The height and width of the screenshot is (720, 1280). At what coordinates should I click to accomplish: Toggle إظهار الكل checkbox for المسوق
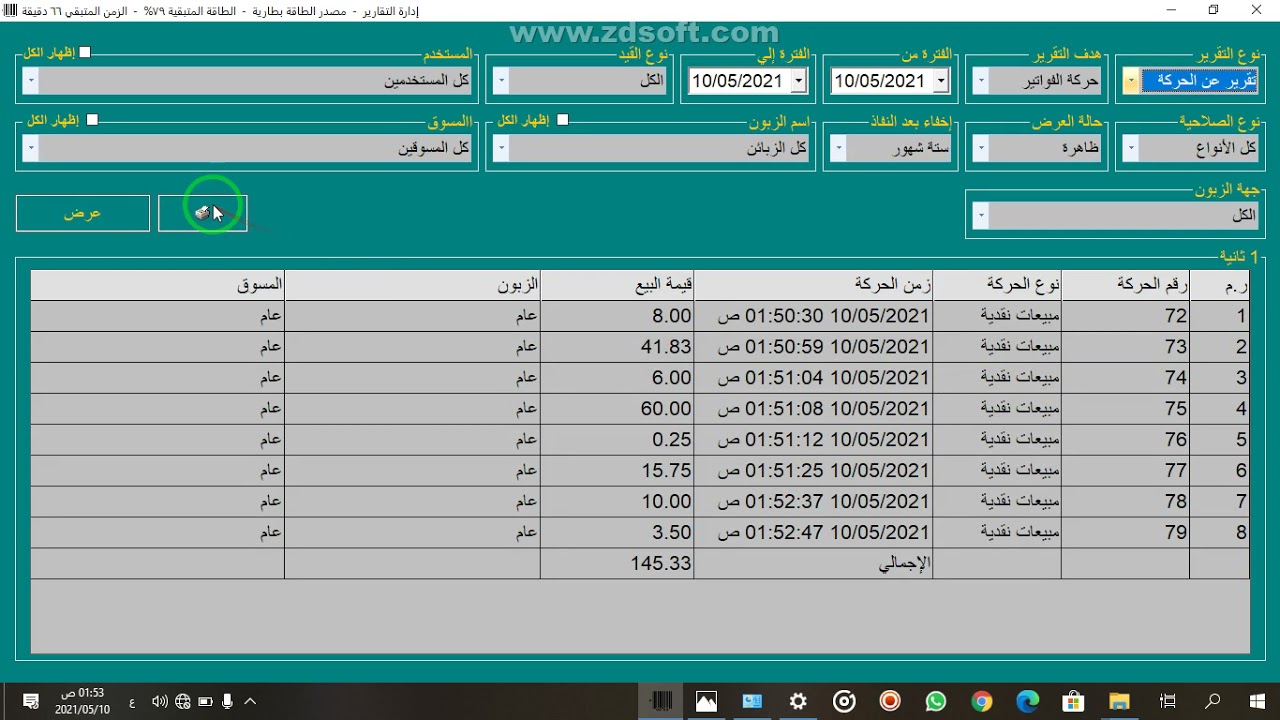[92, 120]
